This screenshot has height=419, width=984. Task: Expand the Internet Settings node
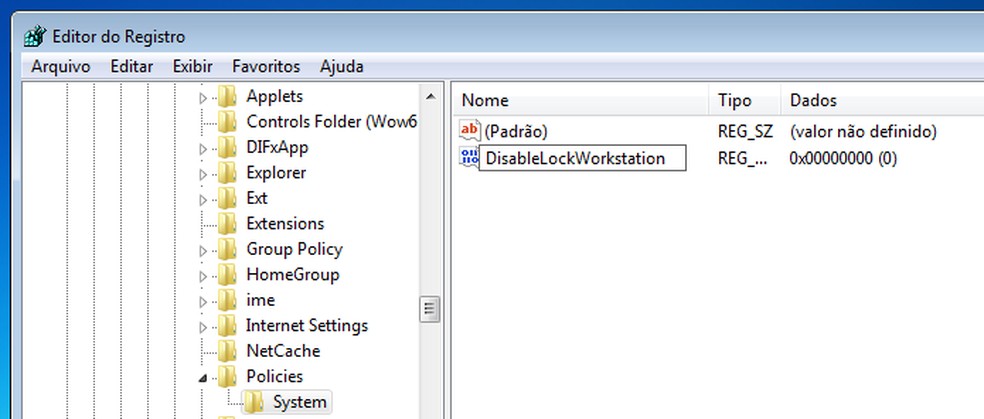(x=203, y=326)
